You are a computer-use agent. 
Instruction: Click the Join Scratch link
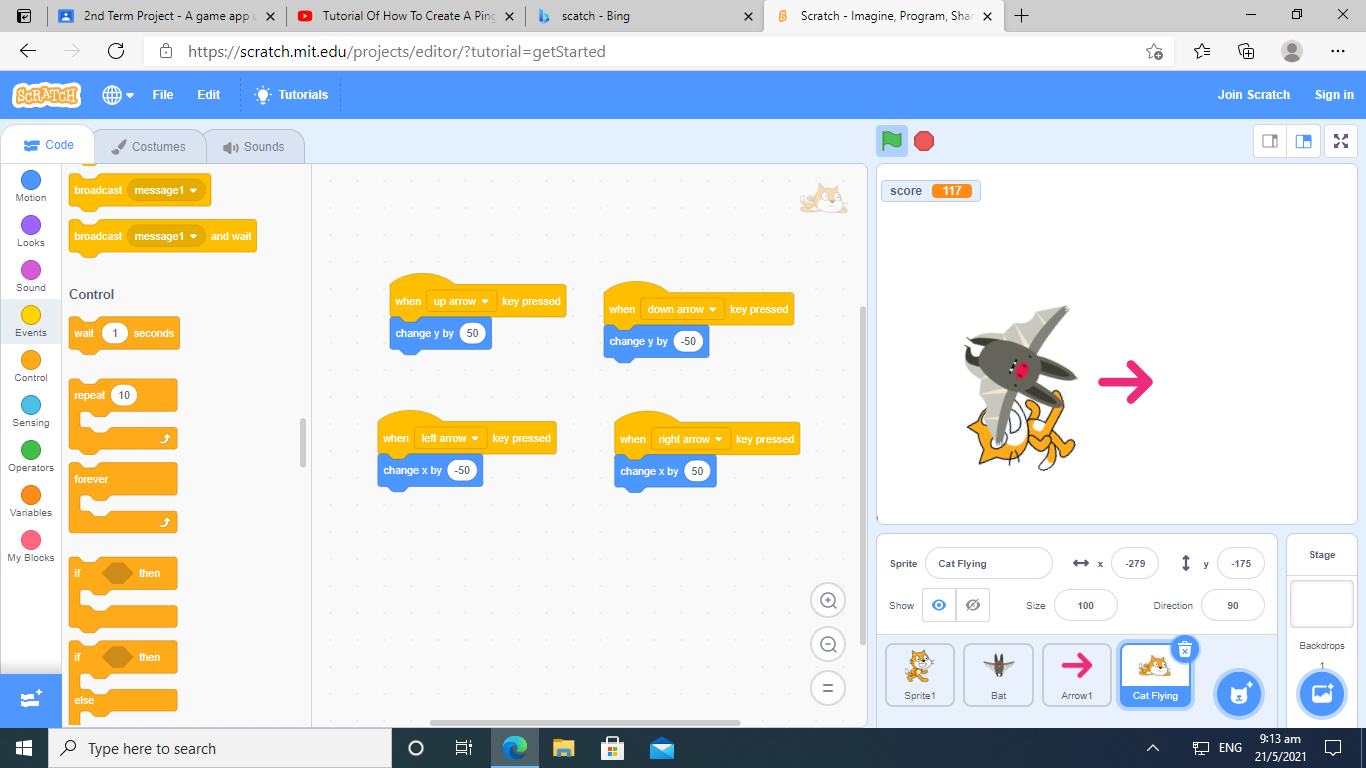point(1253,95)
